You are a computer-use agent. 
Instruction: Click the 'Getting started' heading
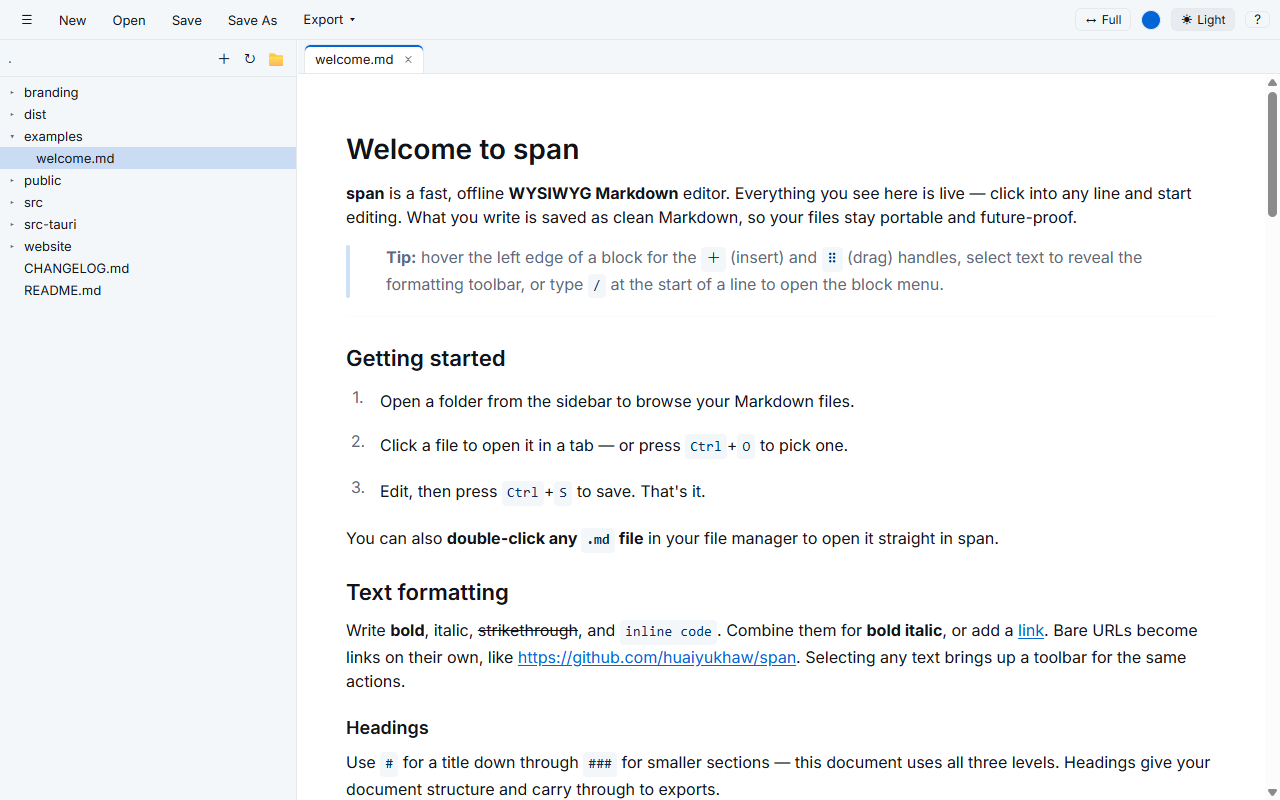point(425,358)
